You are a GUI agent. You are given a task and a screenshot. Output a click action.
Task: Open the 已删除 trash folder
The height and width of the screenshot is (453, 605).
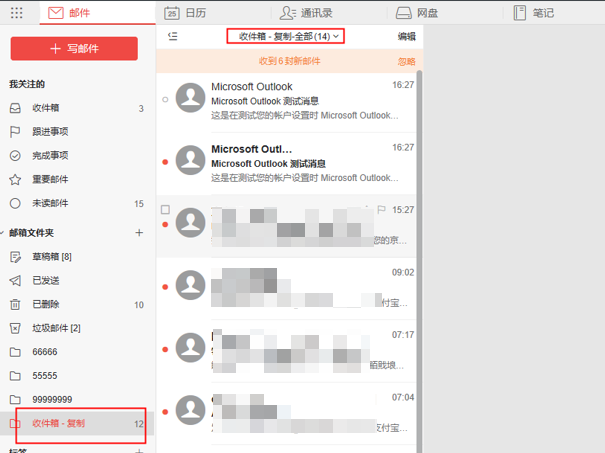tap(46, 304)
